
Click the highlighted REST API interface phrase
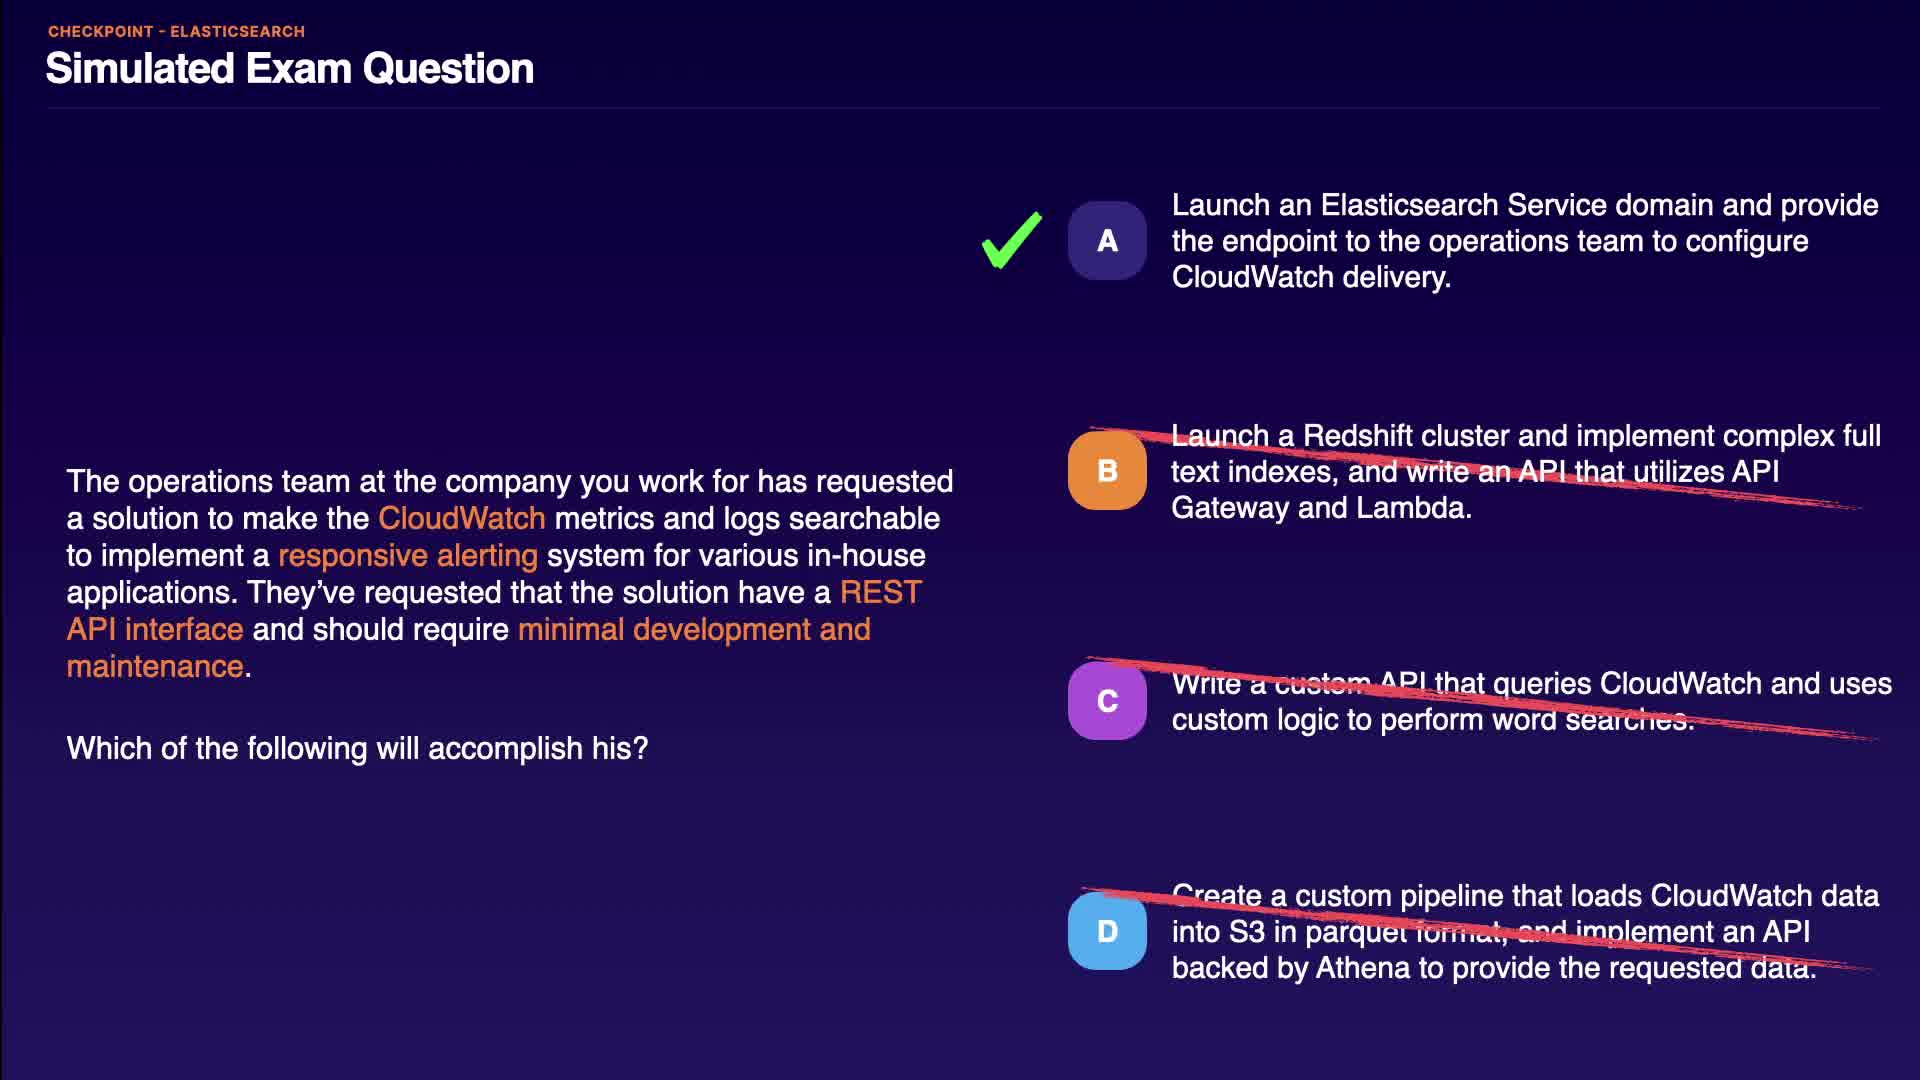tap(155, 630)
